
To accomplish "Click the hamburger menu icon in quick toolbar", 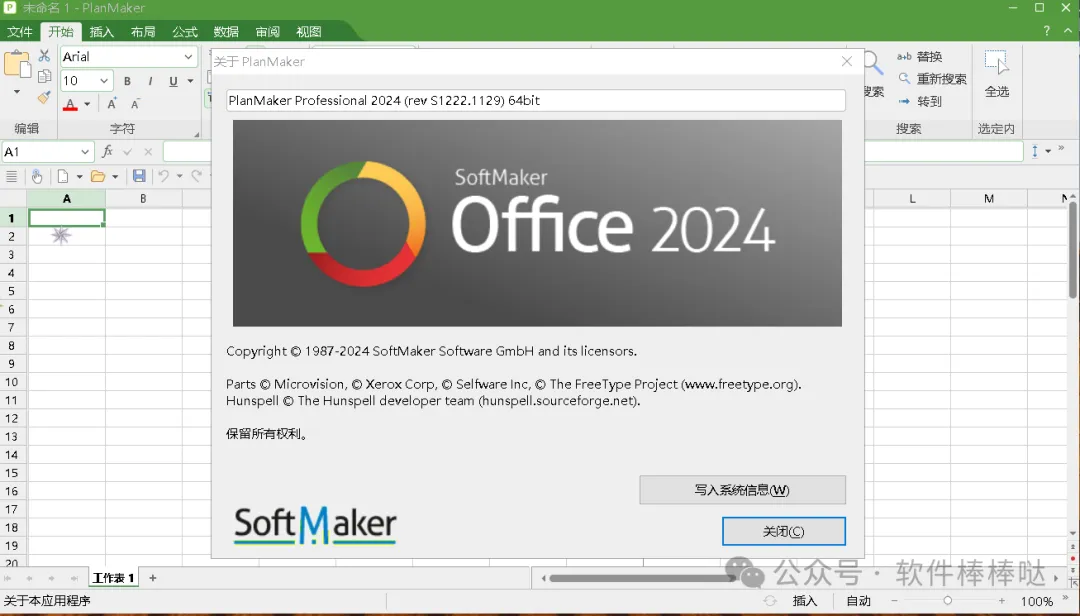I will pos(12,176).
